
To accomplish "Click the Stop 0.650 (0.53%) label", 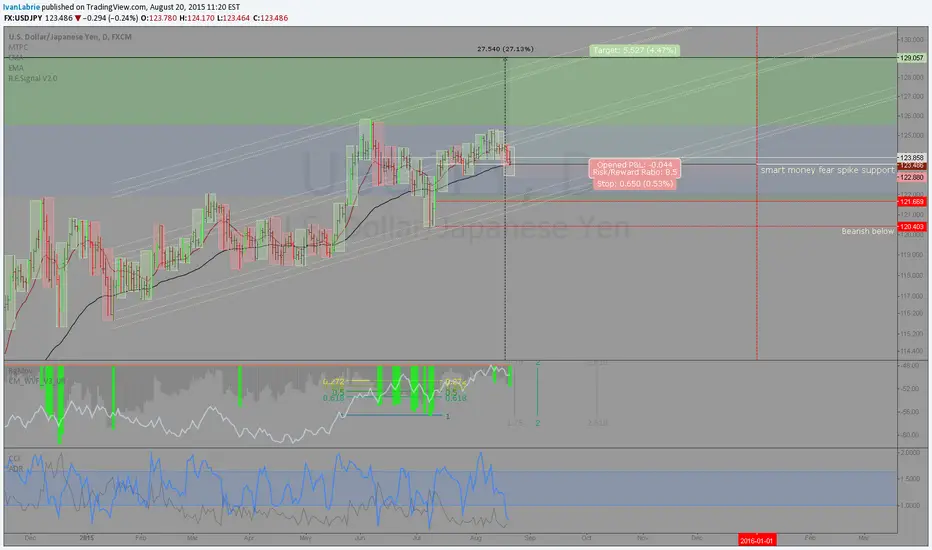I will click(635, 184).
